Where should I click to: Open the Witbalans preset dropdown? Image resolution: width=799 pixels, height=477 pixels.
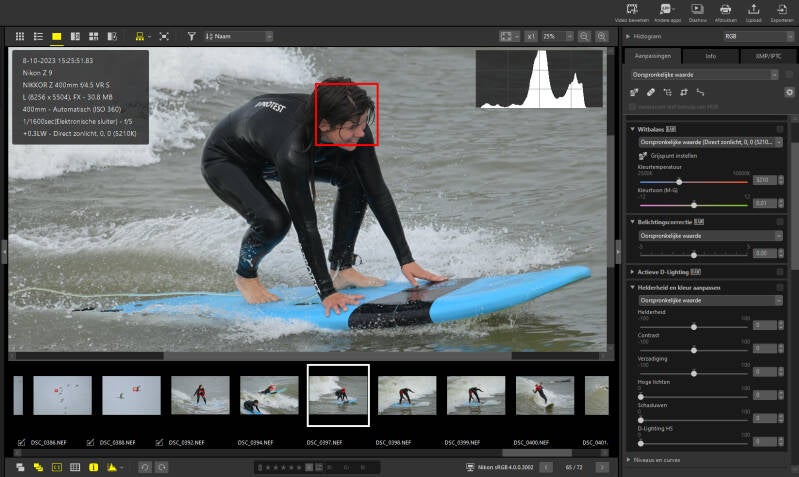(x=710, y=142)
